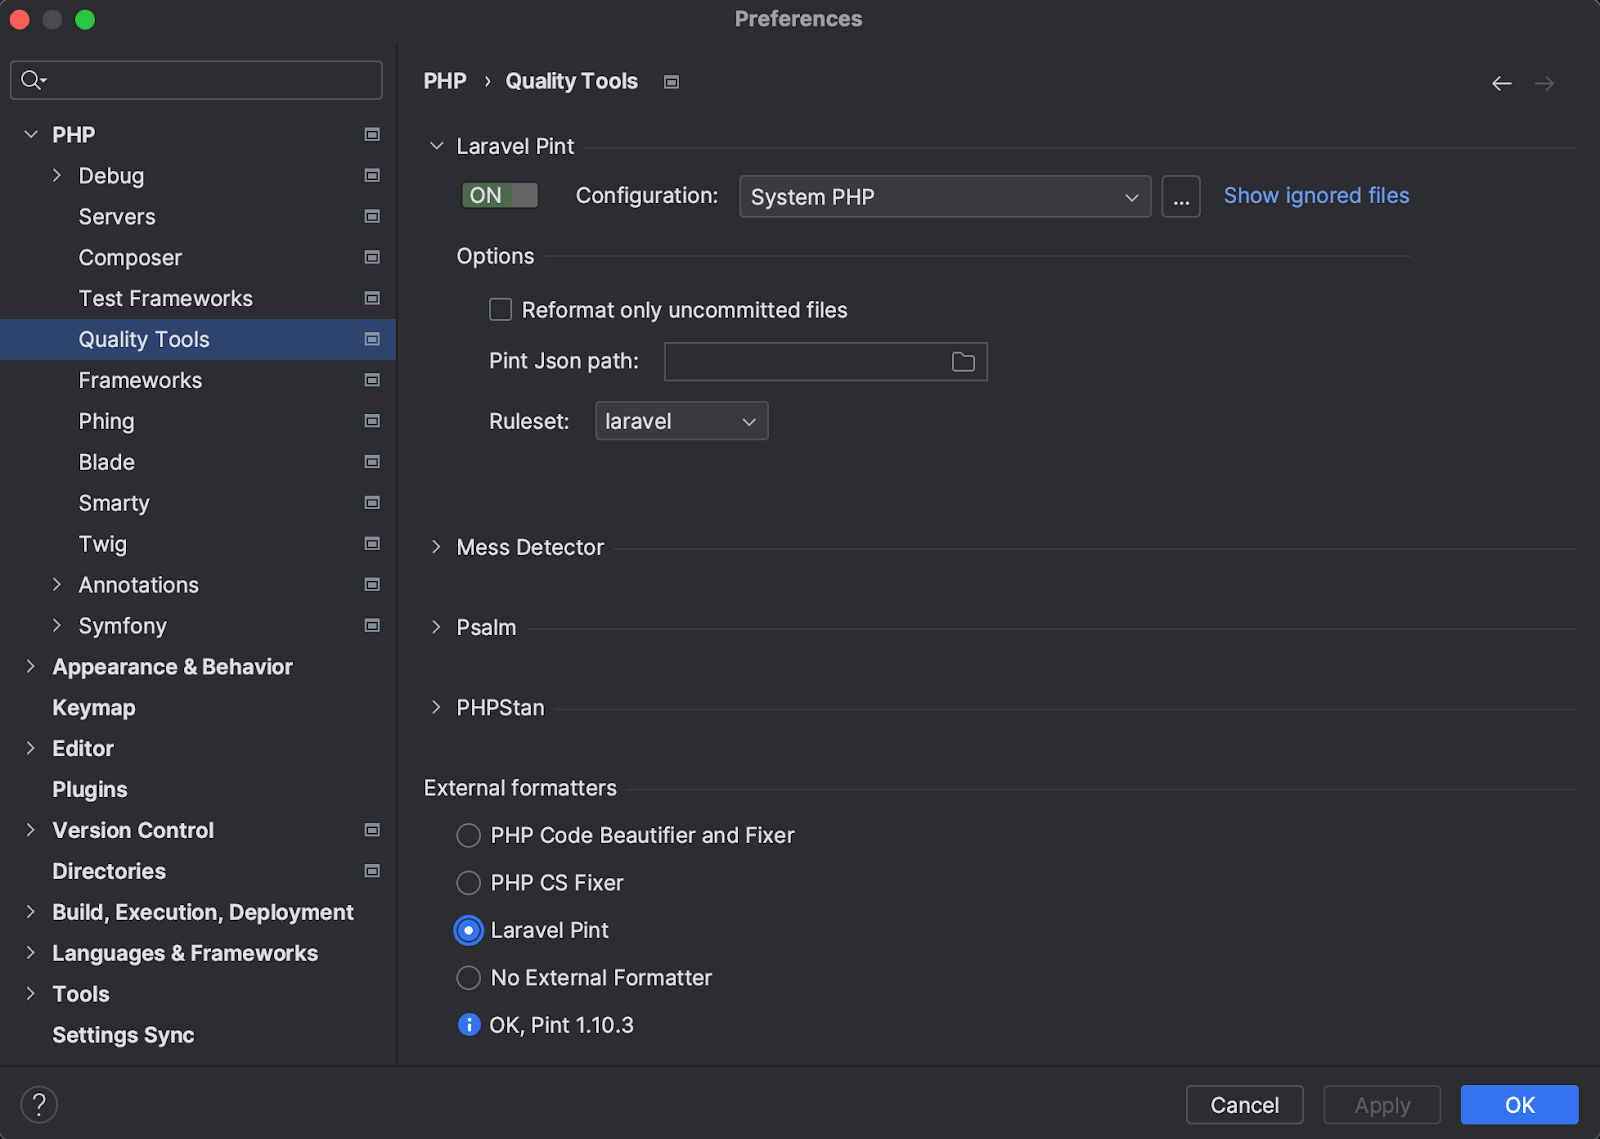The width and height of the screenshot is (1600, 1139).
Task: Click the info icon beside OK, Pint 1.10.3
Action: click(468, 1025)
